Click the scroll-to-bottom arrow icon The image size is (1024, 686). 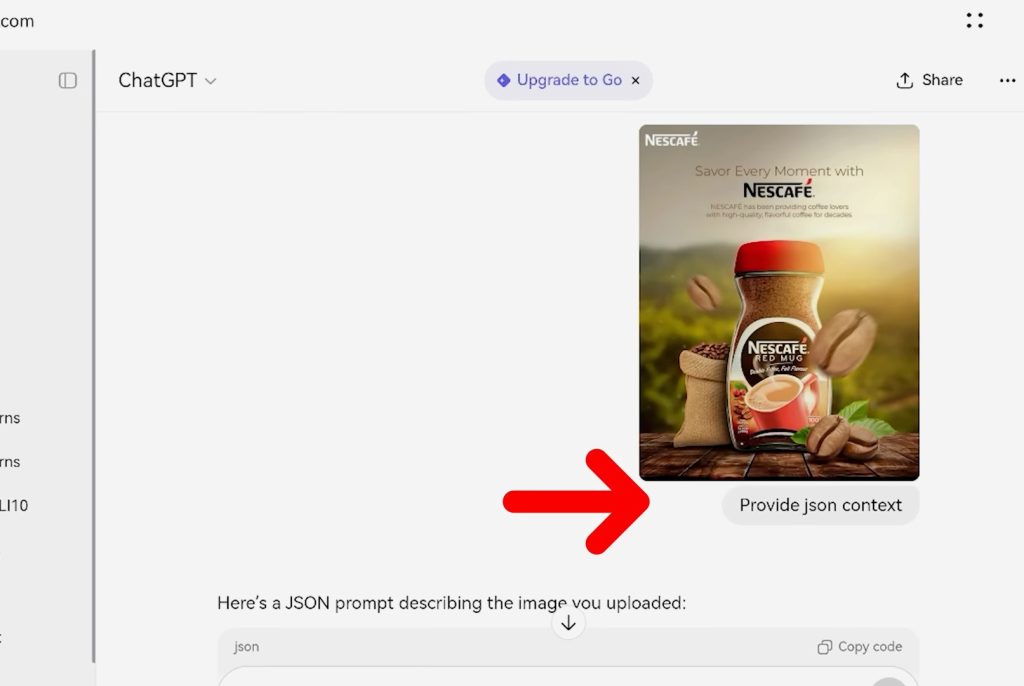568,622
